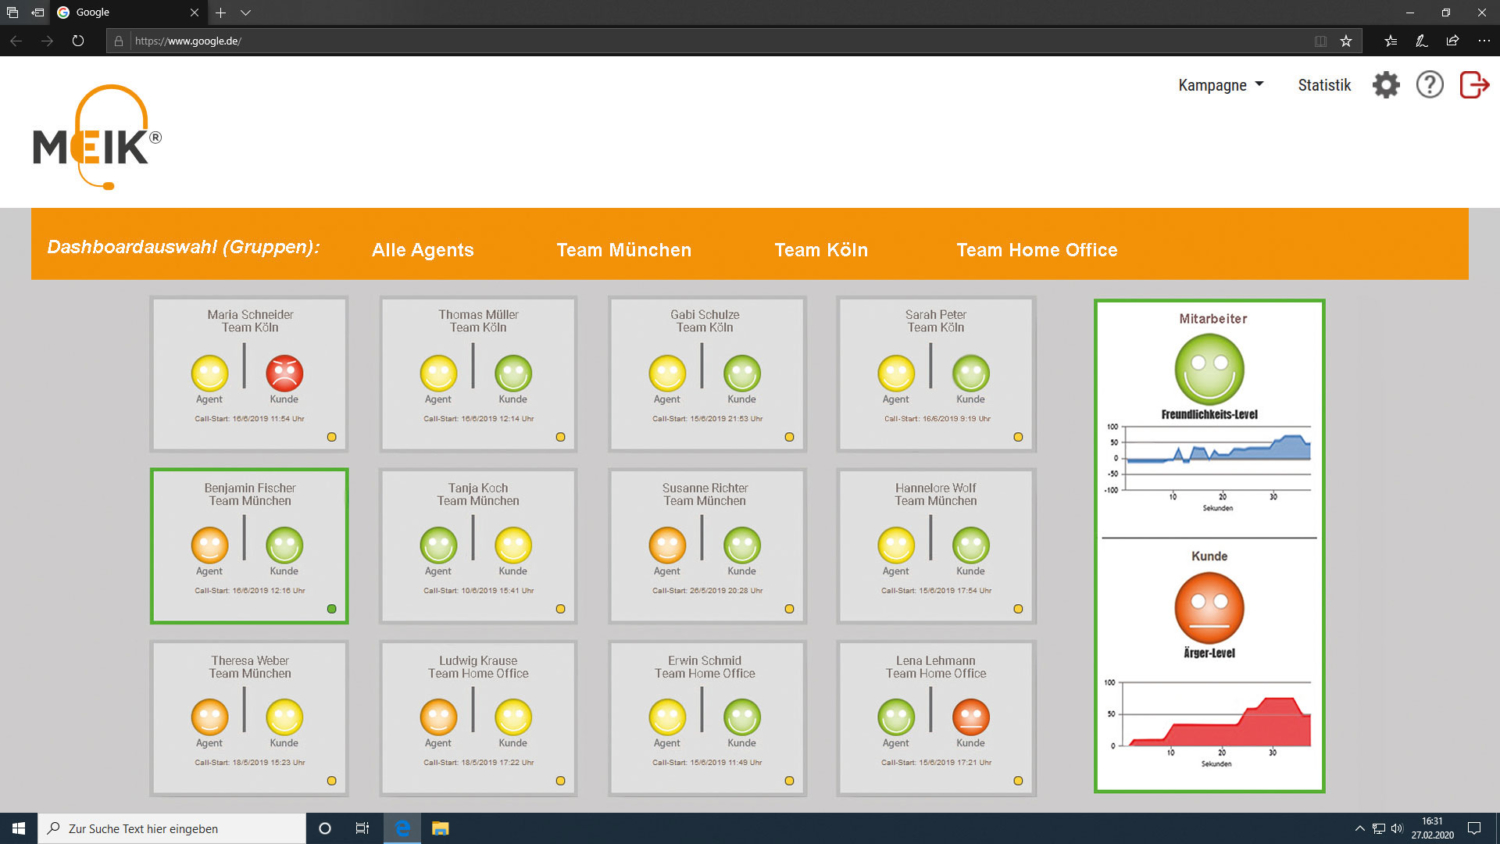Open the settings gear icon

[1386, 85]
